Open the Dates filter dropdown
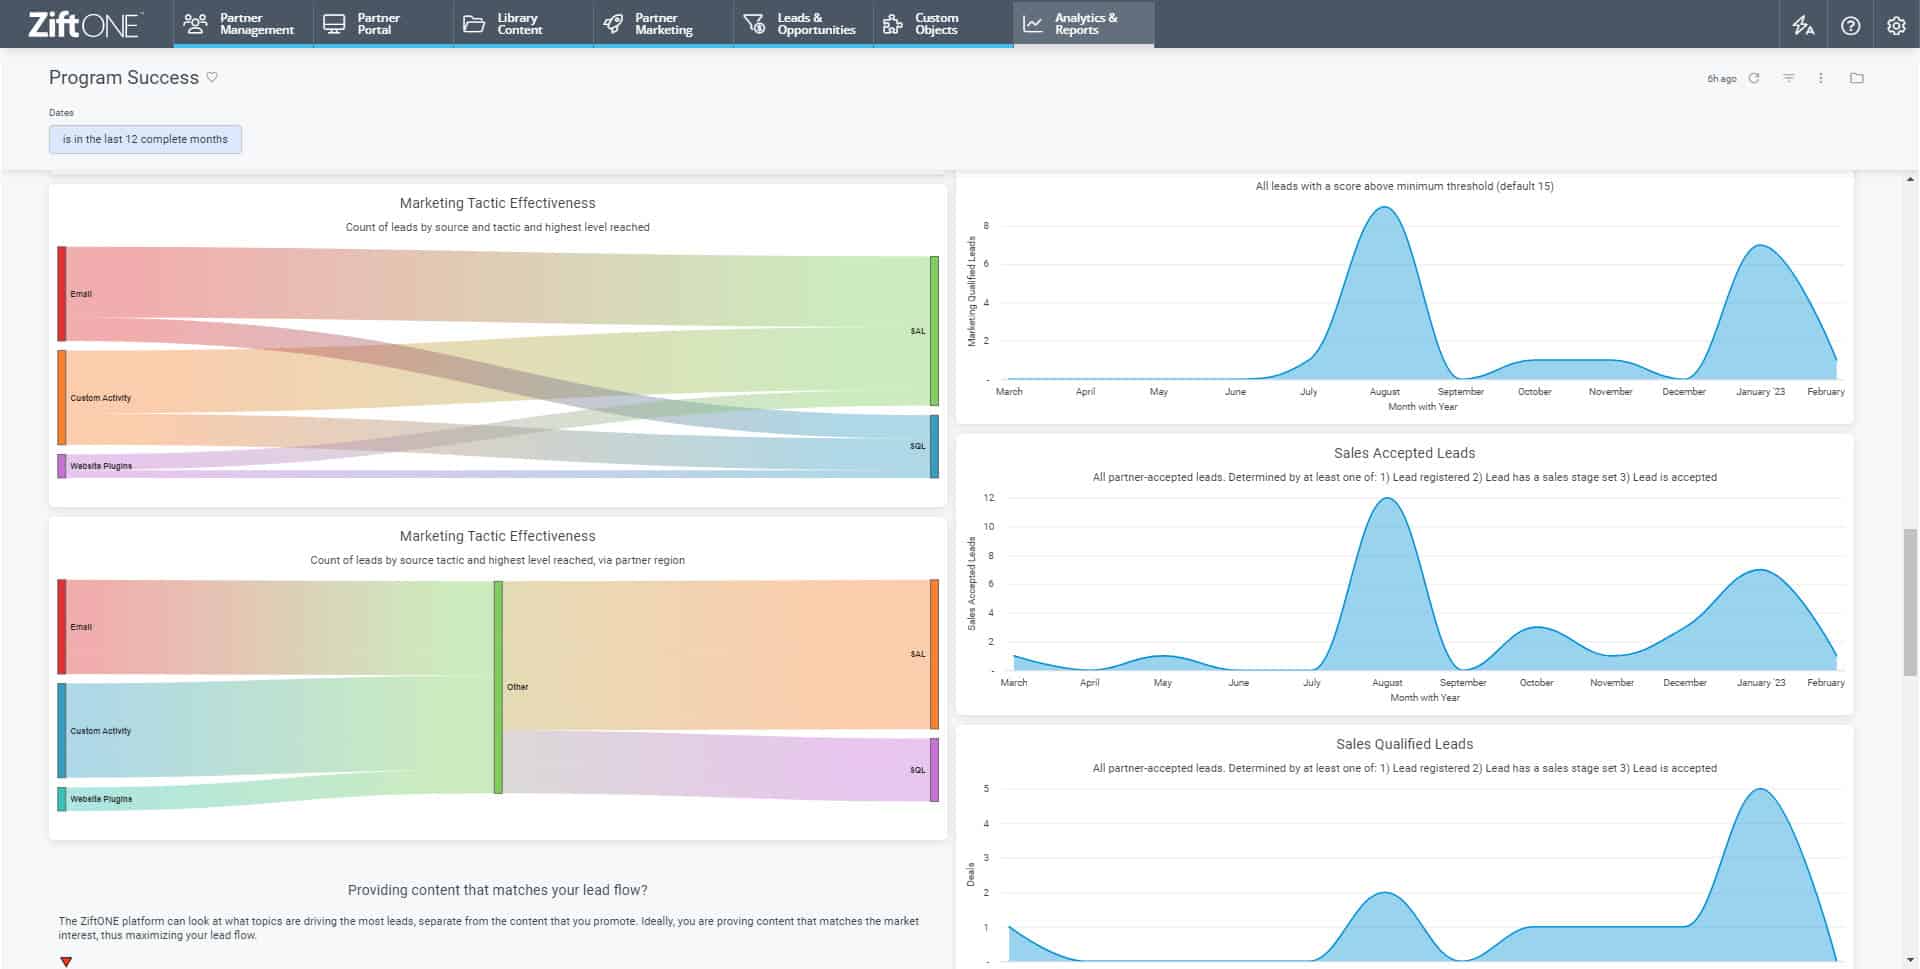The width and height of the screenshot is (1920, 969). (x=145, y=139)
